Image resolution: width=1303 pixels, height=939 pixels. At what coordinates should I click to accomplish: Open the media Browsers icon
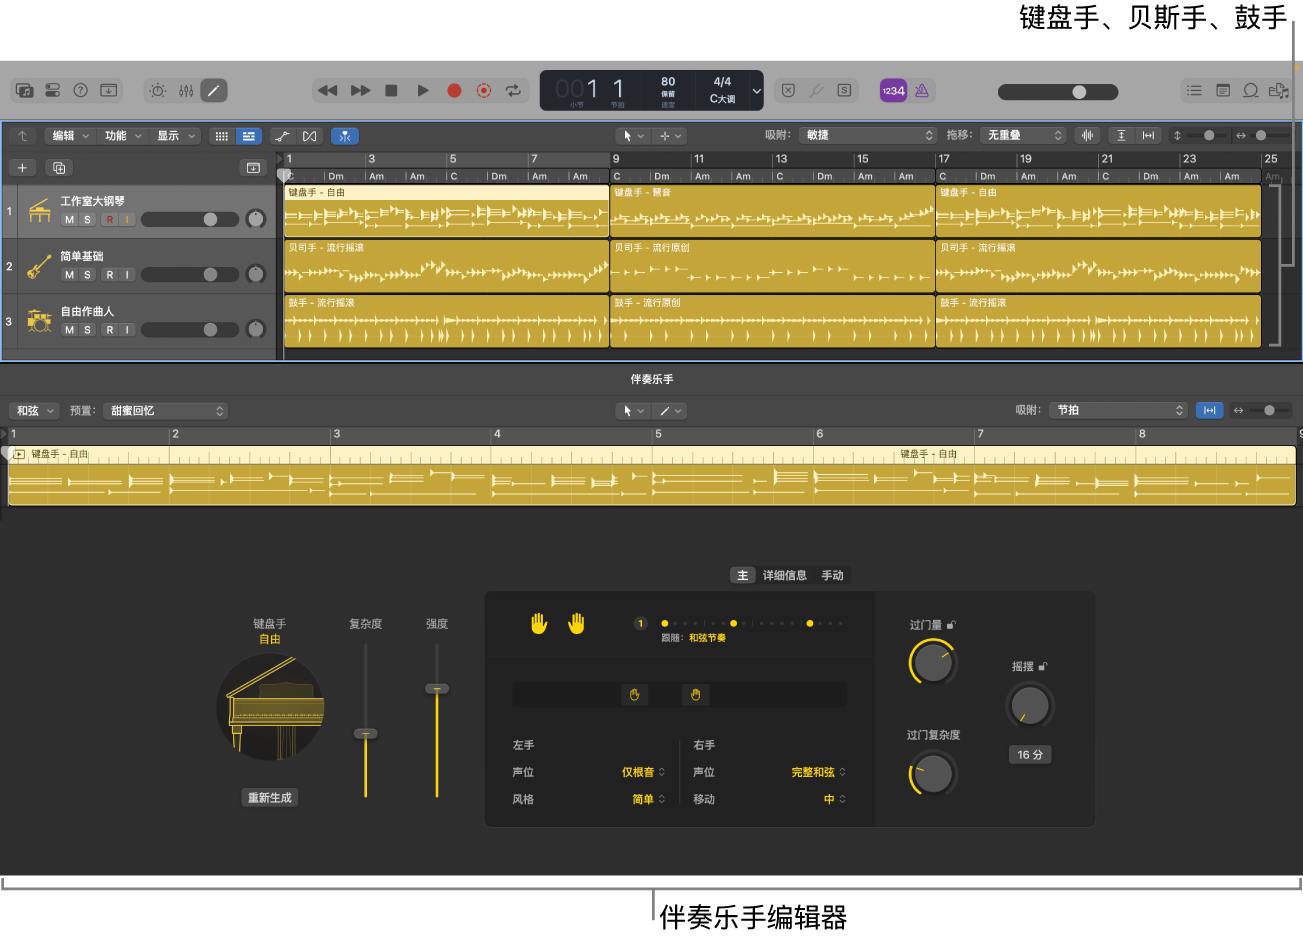click(1278, 90)
